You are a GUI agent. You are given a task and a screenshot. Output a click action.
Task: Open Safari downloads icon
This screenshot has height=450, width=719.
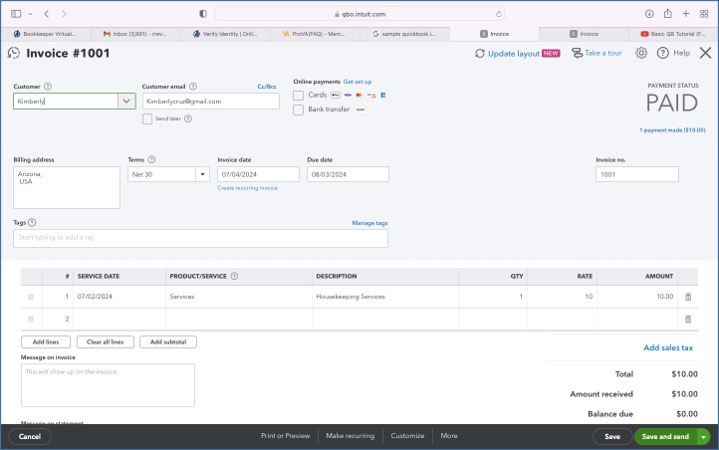click(649, 14)
